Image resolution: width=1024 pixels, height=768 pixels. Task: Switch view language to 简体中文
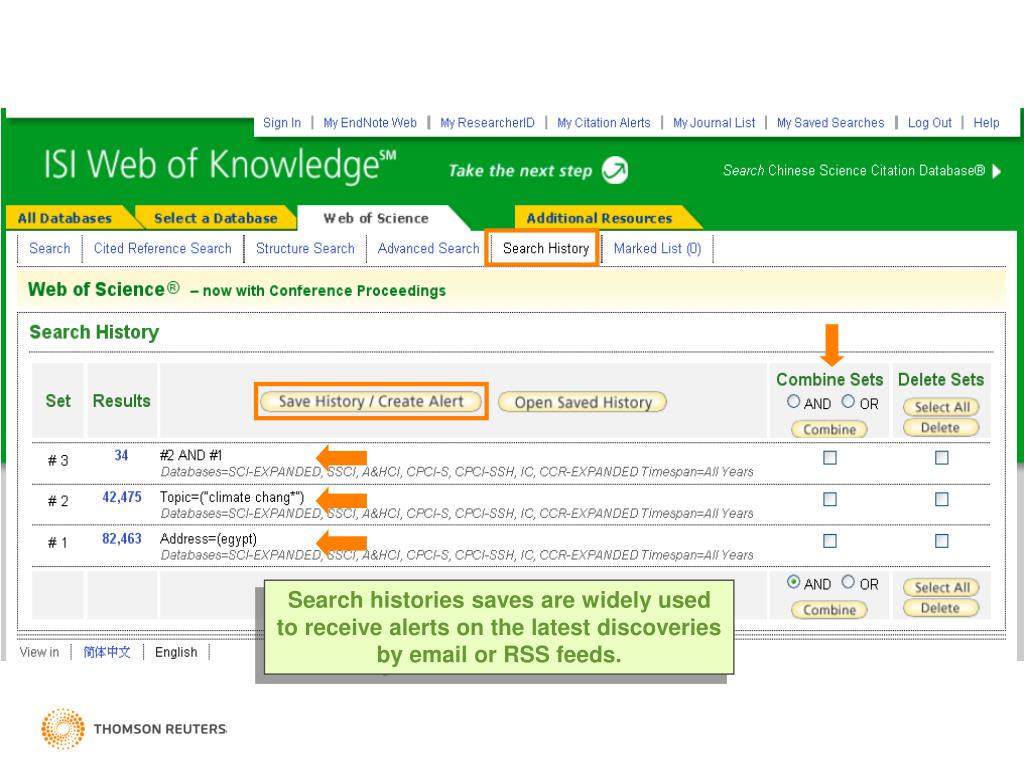click(x=106, y=652)
